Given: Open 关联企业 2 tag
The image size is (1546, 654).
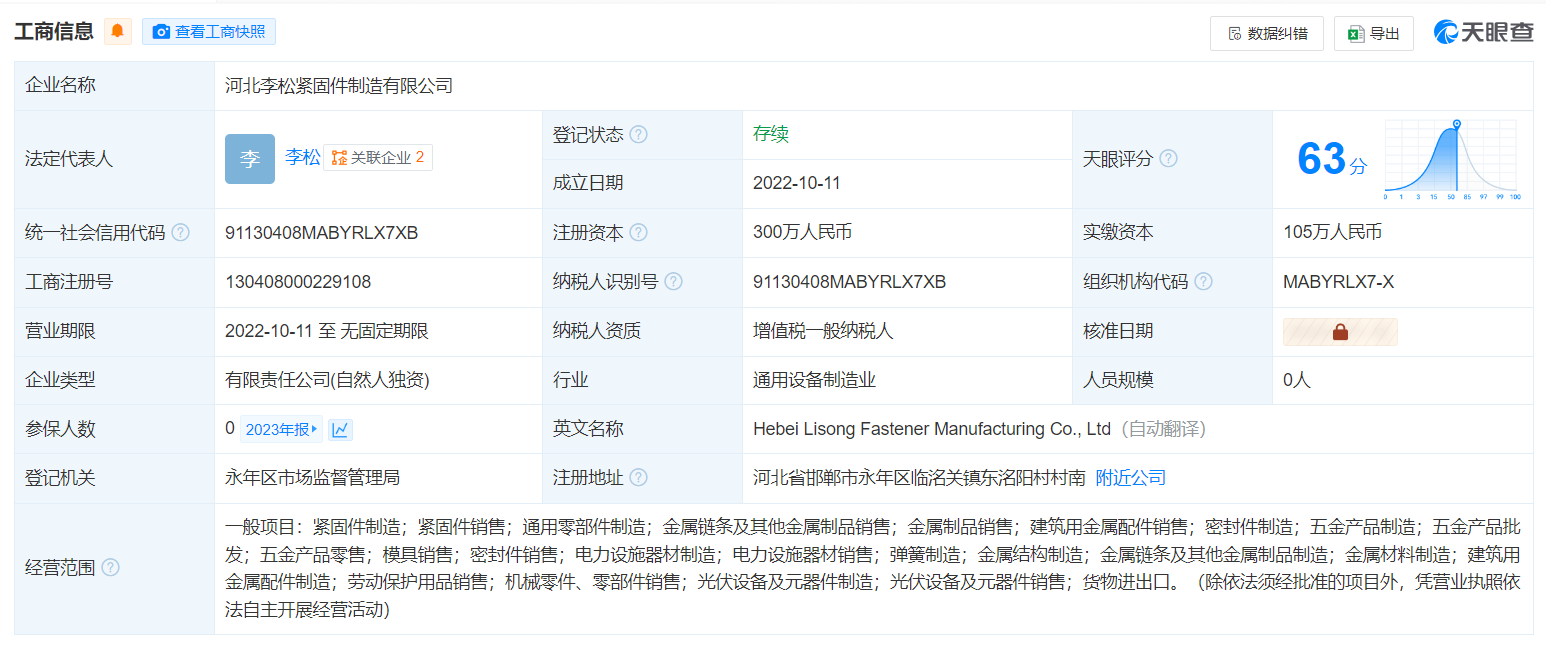Looking at the screenshot, I should click(378, 157).
